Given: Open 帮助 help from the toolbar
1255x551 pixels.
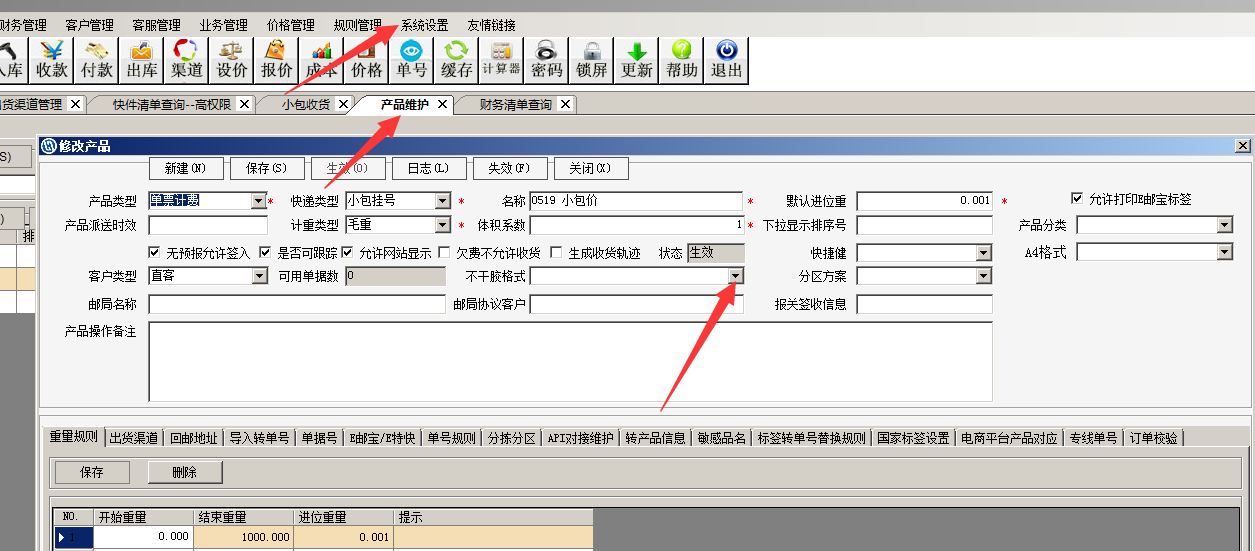Looking at the screenshot, I should pyautogui.click(x=682, y=59).
